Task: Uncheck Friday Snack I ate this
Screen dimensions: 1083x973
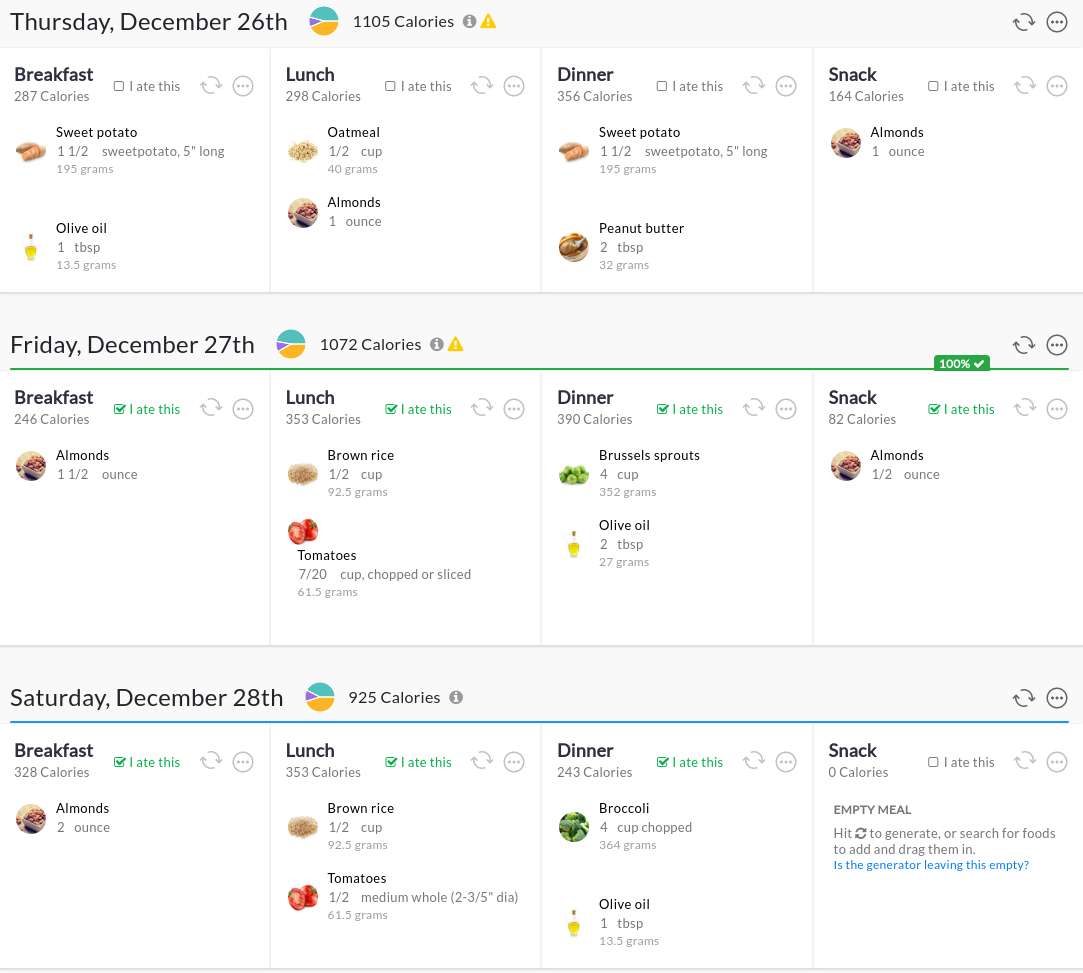Action: [x=934, y=410]
